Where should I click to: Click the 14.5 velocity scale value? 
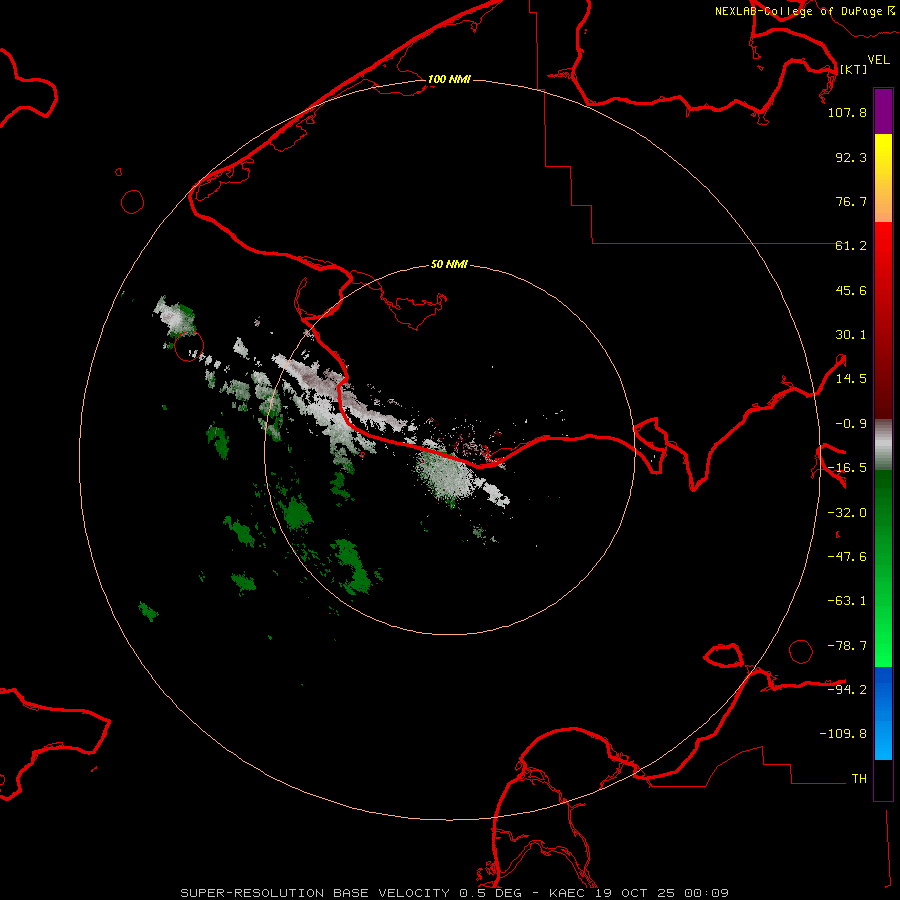pyautogui.click(x=851, y=379)
